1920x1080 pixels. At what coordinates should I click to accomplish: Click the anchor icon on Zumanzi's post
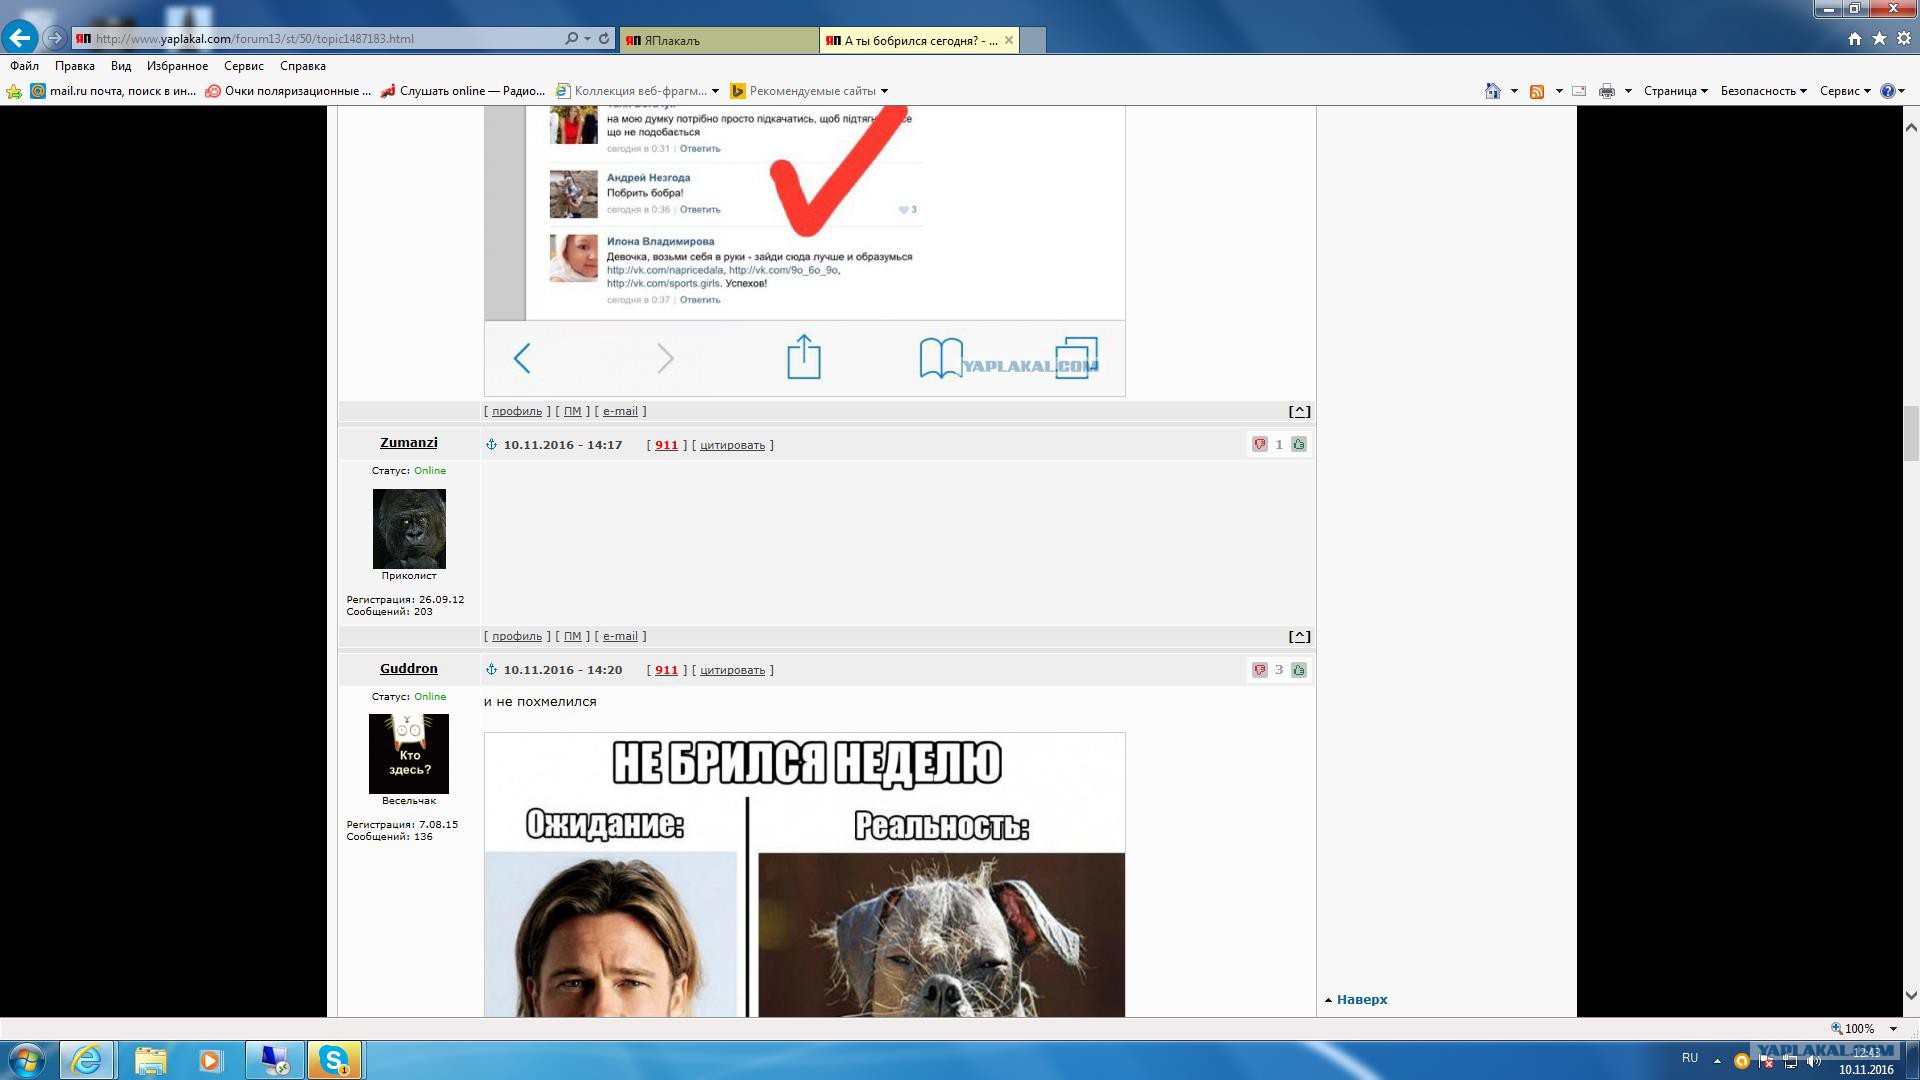point(491,444)
